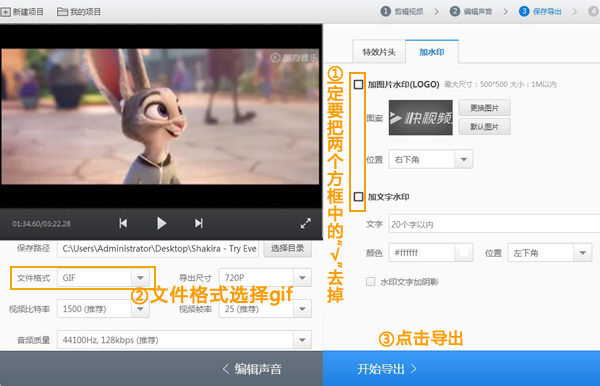Click the watermark 文字 input field
The image size is (600, 386).
[x=494, y=224]
